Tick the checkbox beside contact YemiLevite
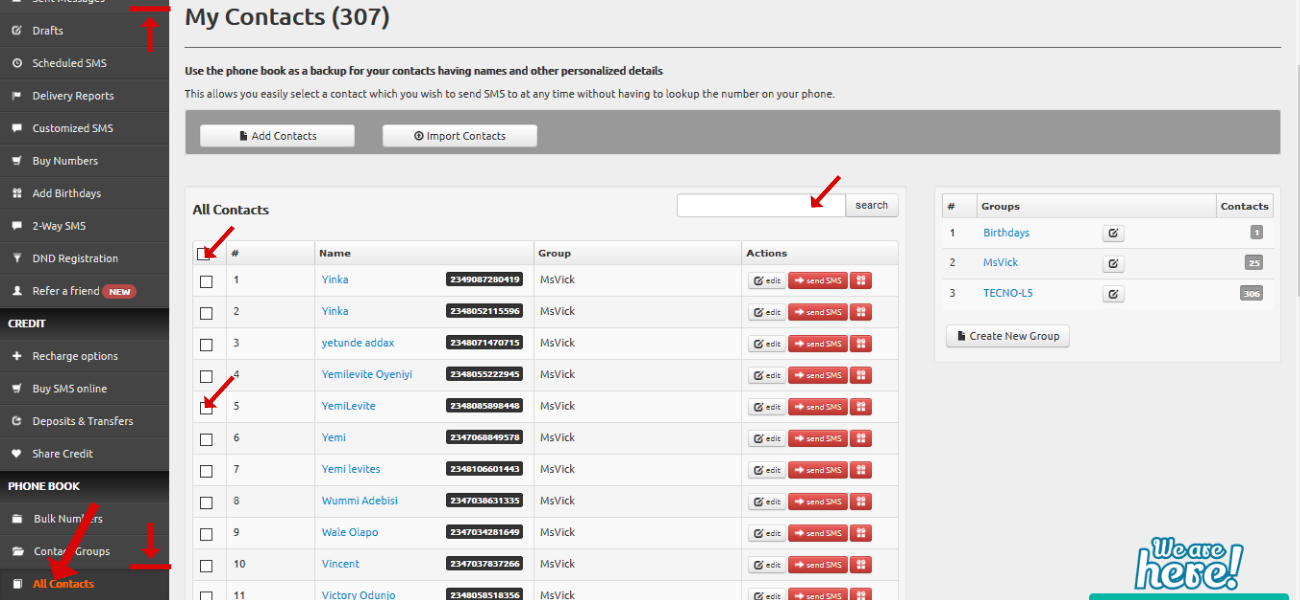Image resolution: width=1300 pixels, height=600 pixels. [x=207, y=407]
